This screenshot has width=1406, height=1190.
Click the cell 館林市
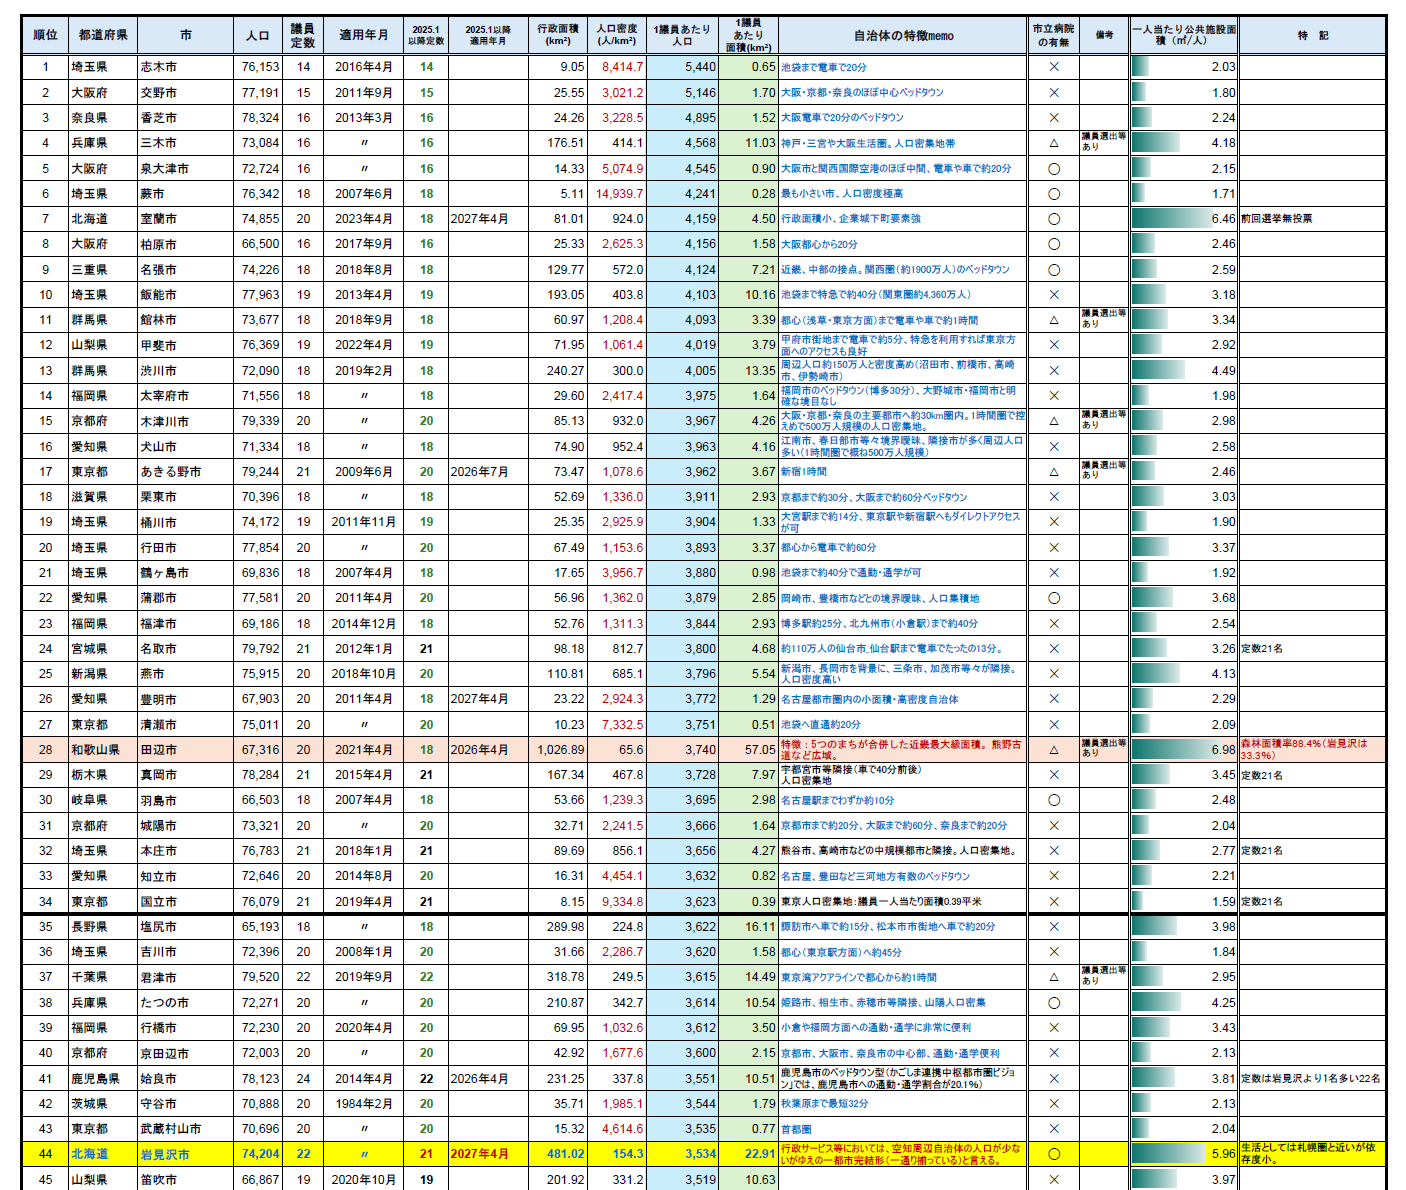click(x=185, y=320)
